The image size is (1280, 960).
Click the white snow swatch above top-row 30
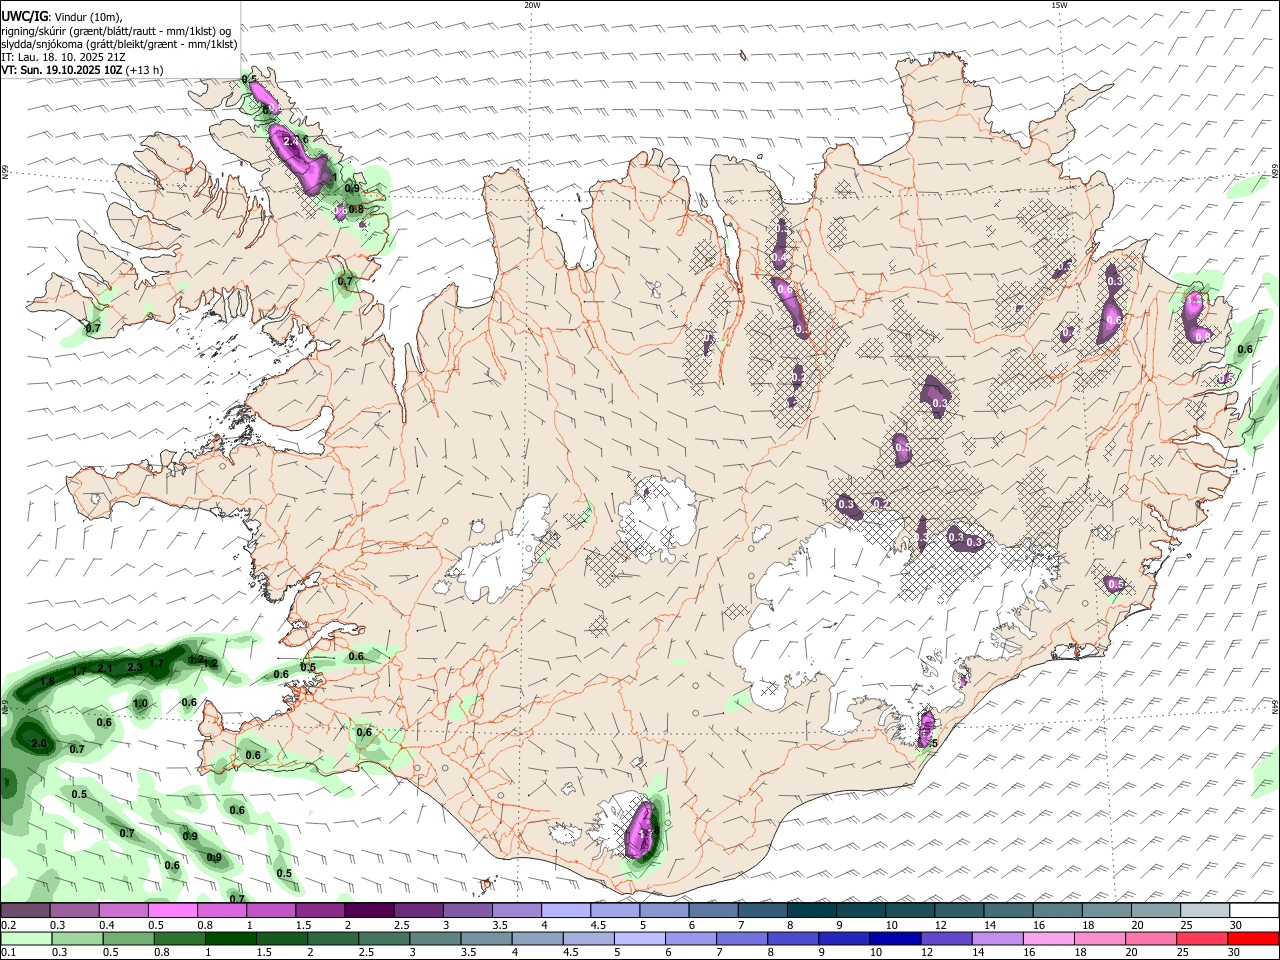(x=1255, y=910)
